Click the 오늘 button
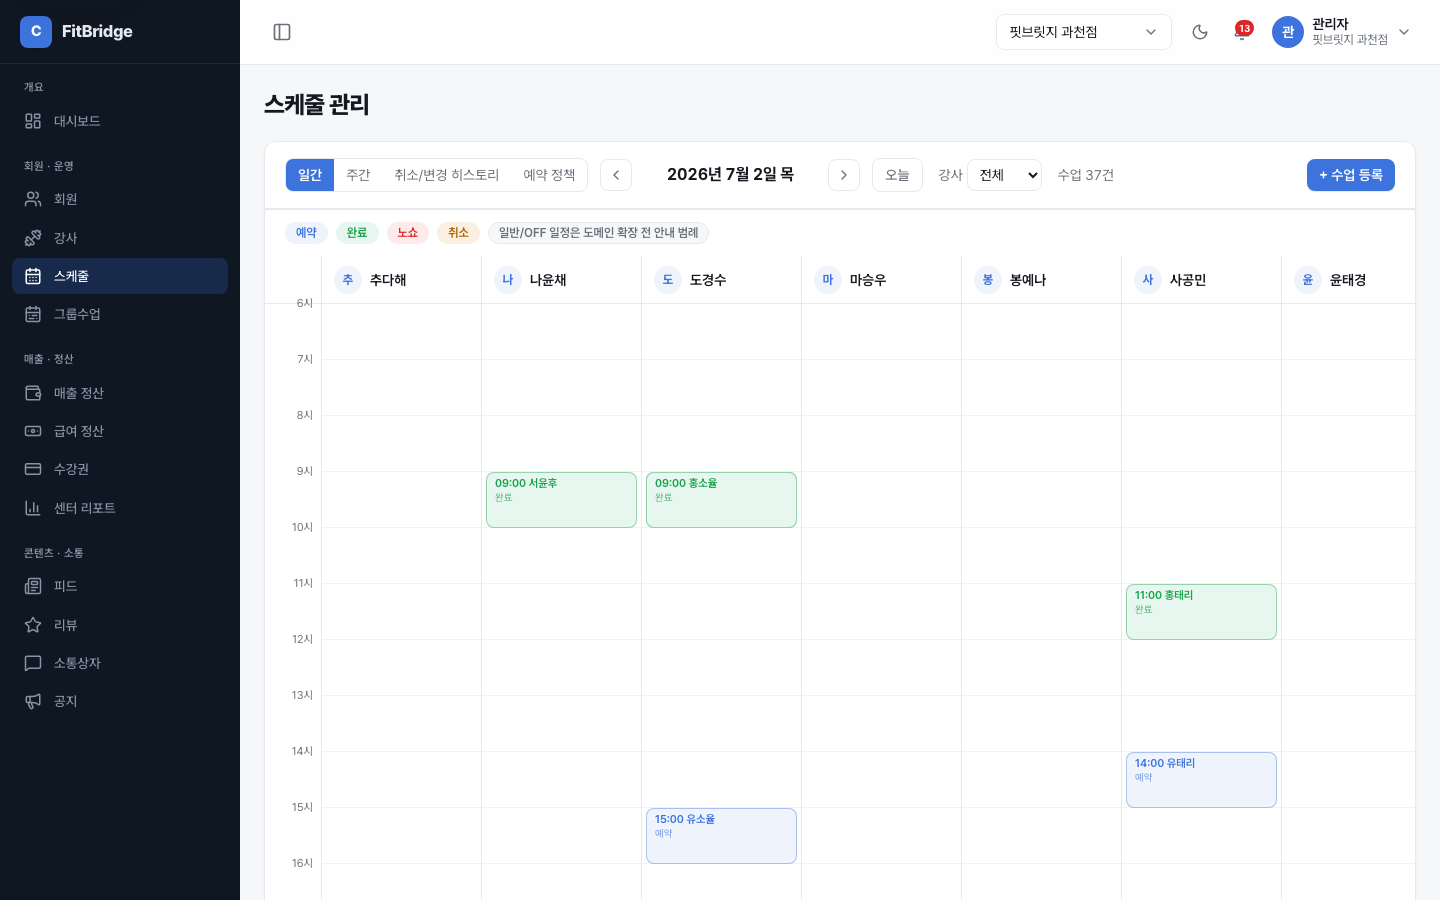This screenshot has width=1440, height=900. coord(897,175)
